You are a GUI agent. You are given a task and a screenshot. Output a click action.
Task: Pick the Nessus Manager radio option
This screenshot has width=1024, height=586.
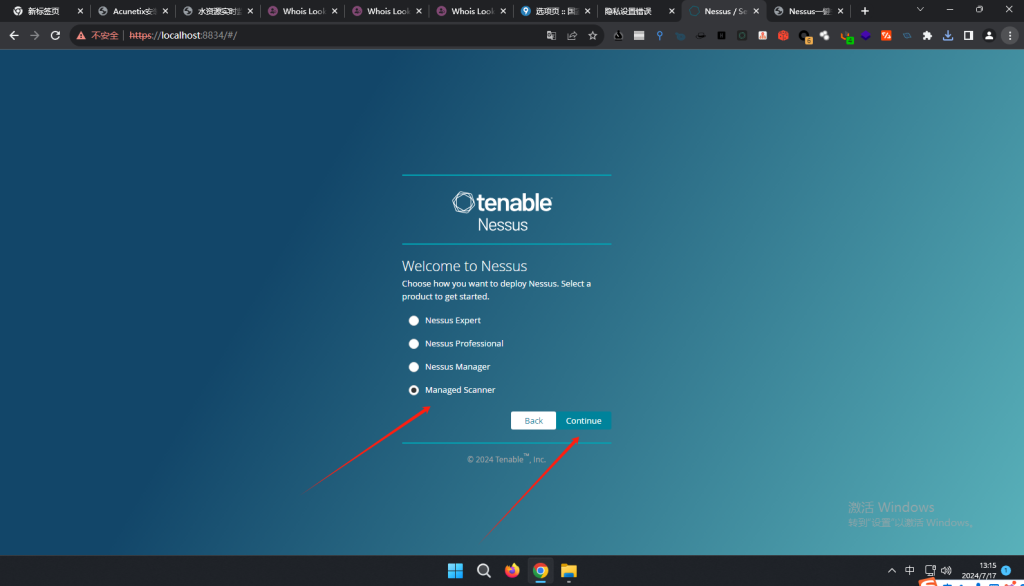pos(413,367)
